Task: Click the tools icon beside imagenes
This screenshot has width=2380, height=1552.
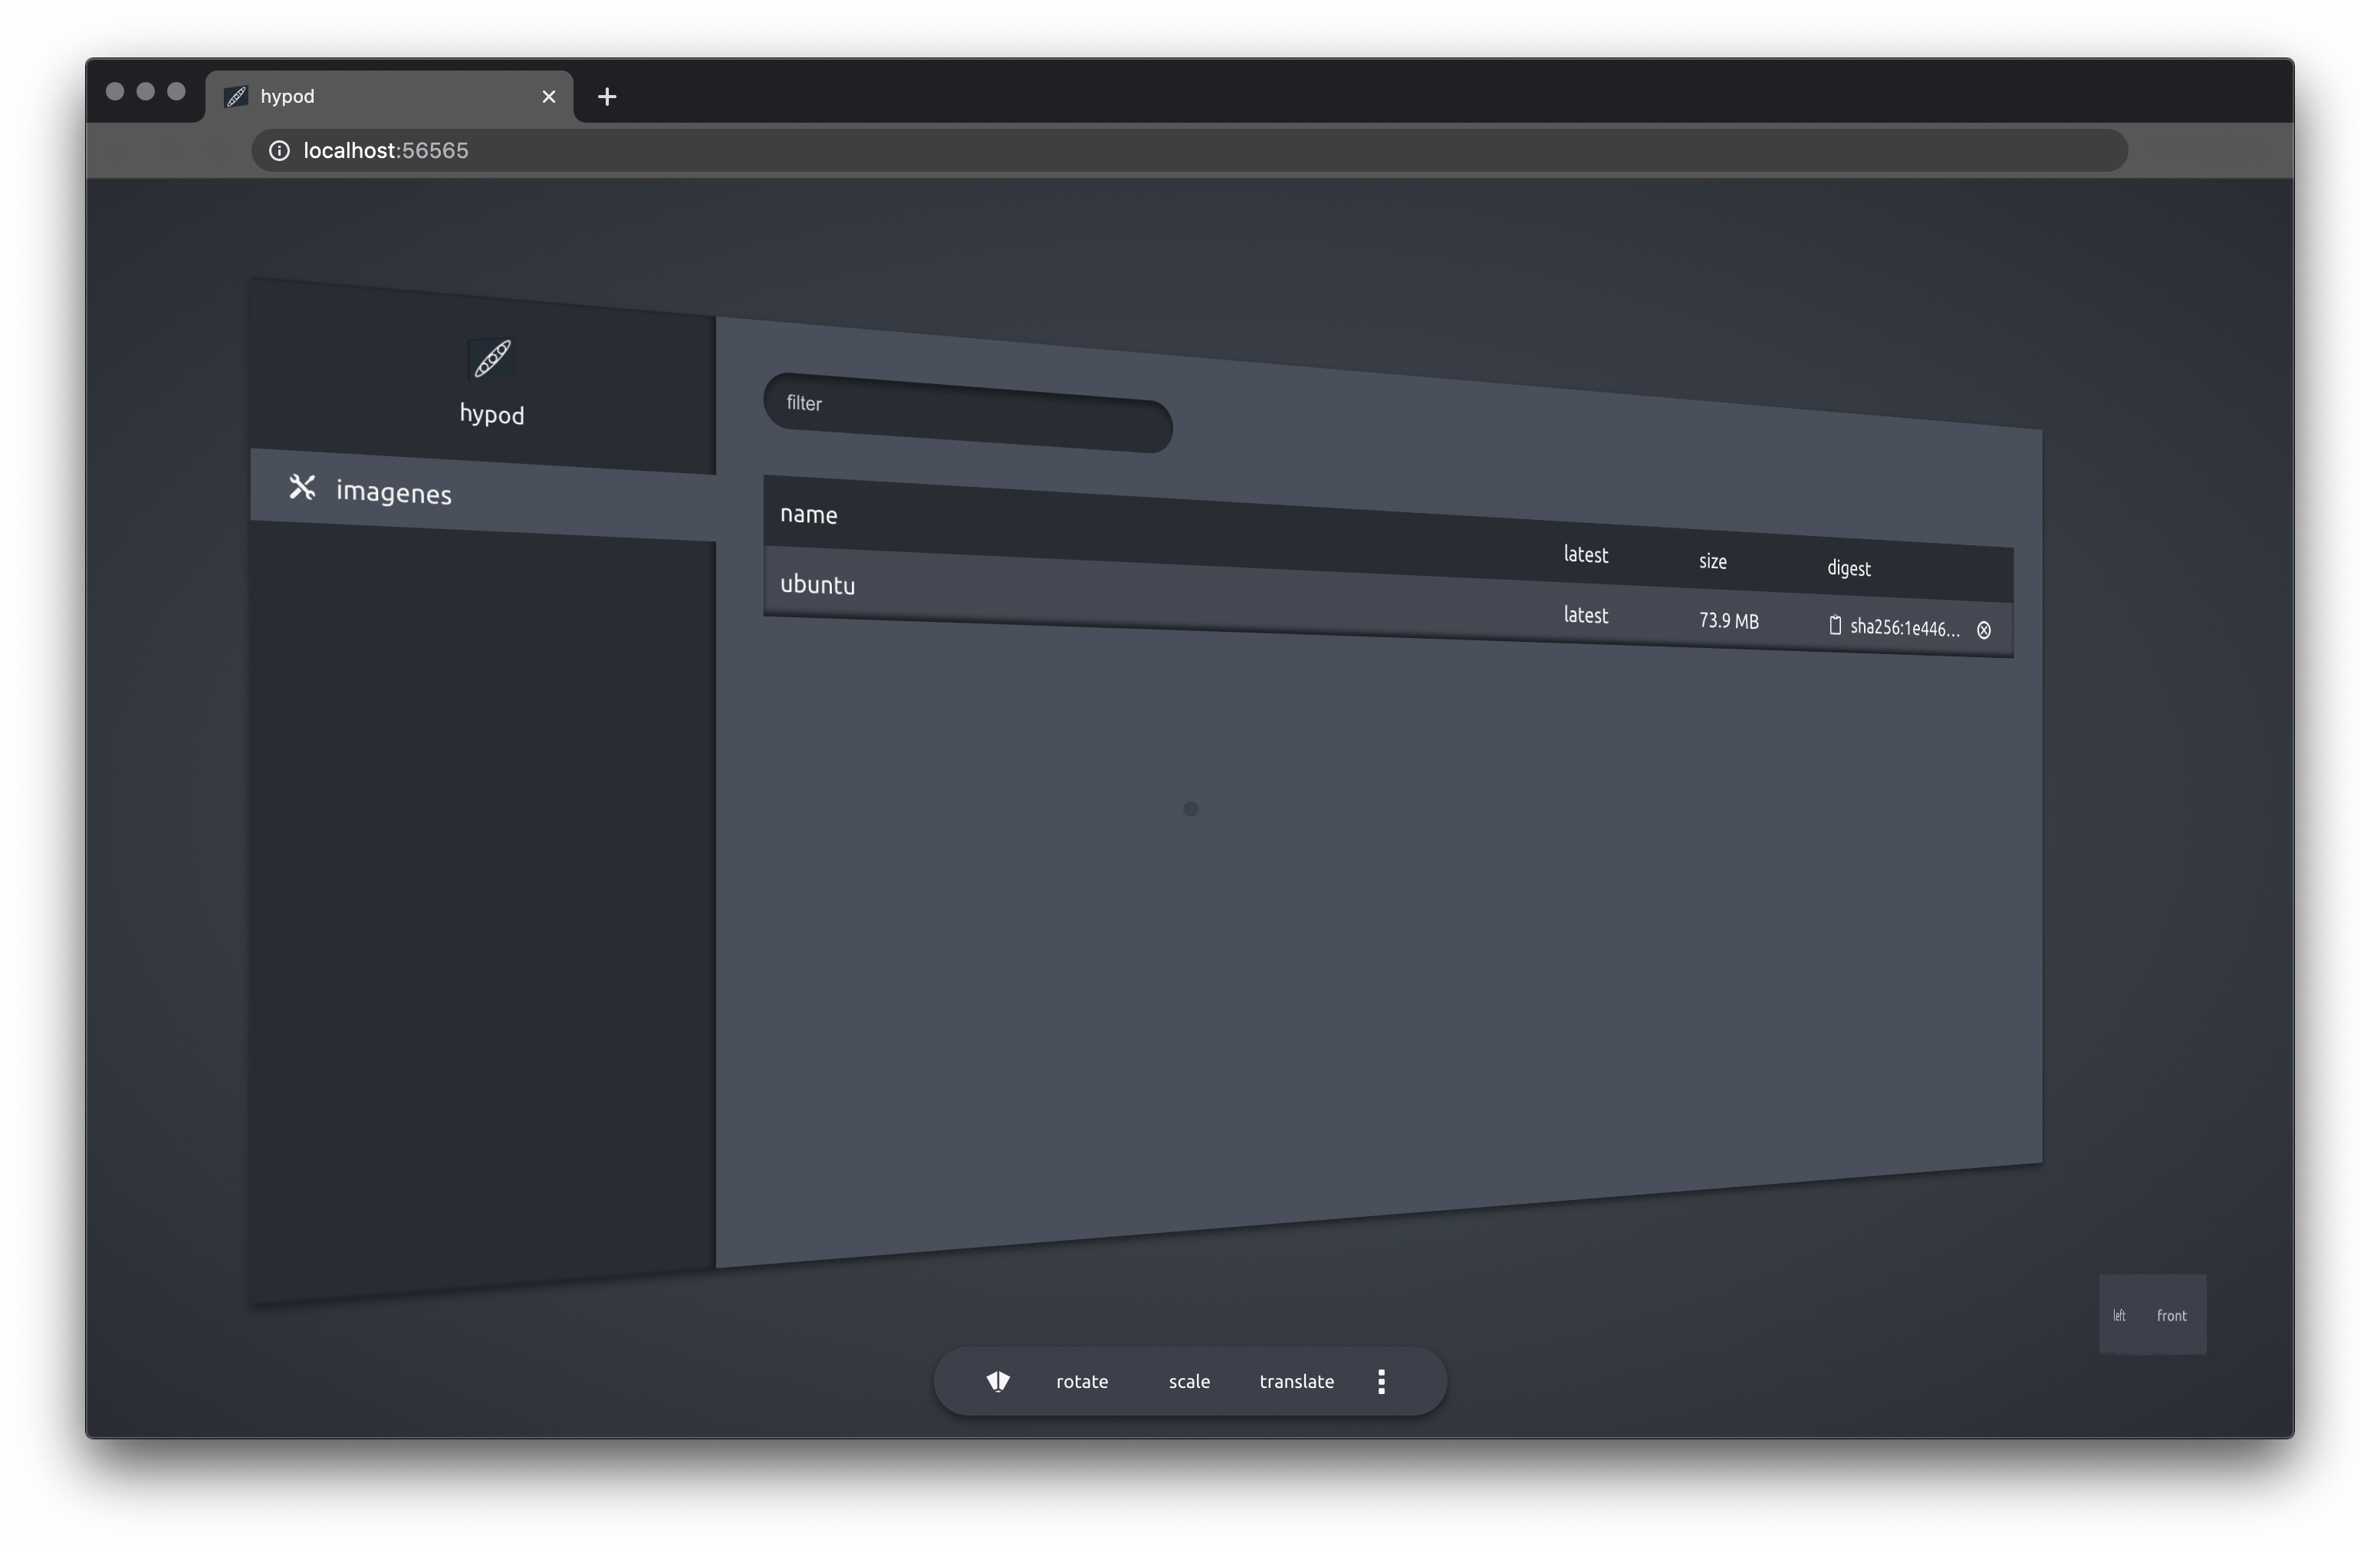Action: click(x=302, y=487)
